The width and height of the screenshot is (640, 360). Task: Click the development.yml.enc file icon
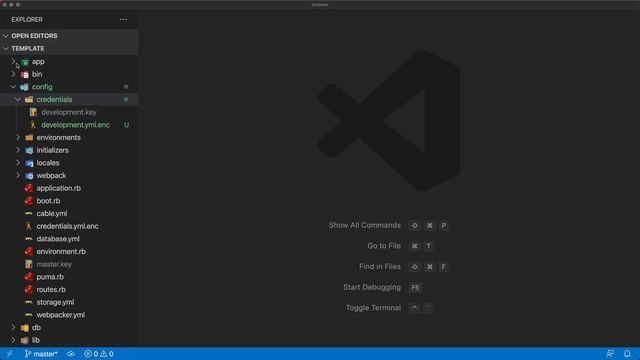33,125
